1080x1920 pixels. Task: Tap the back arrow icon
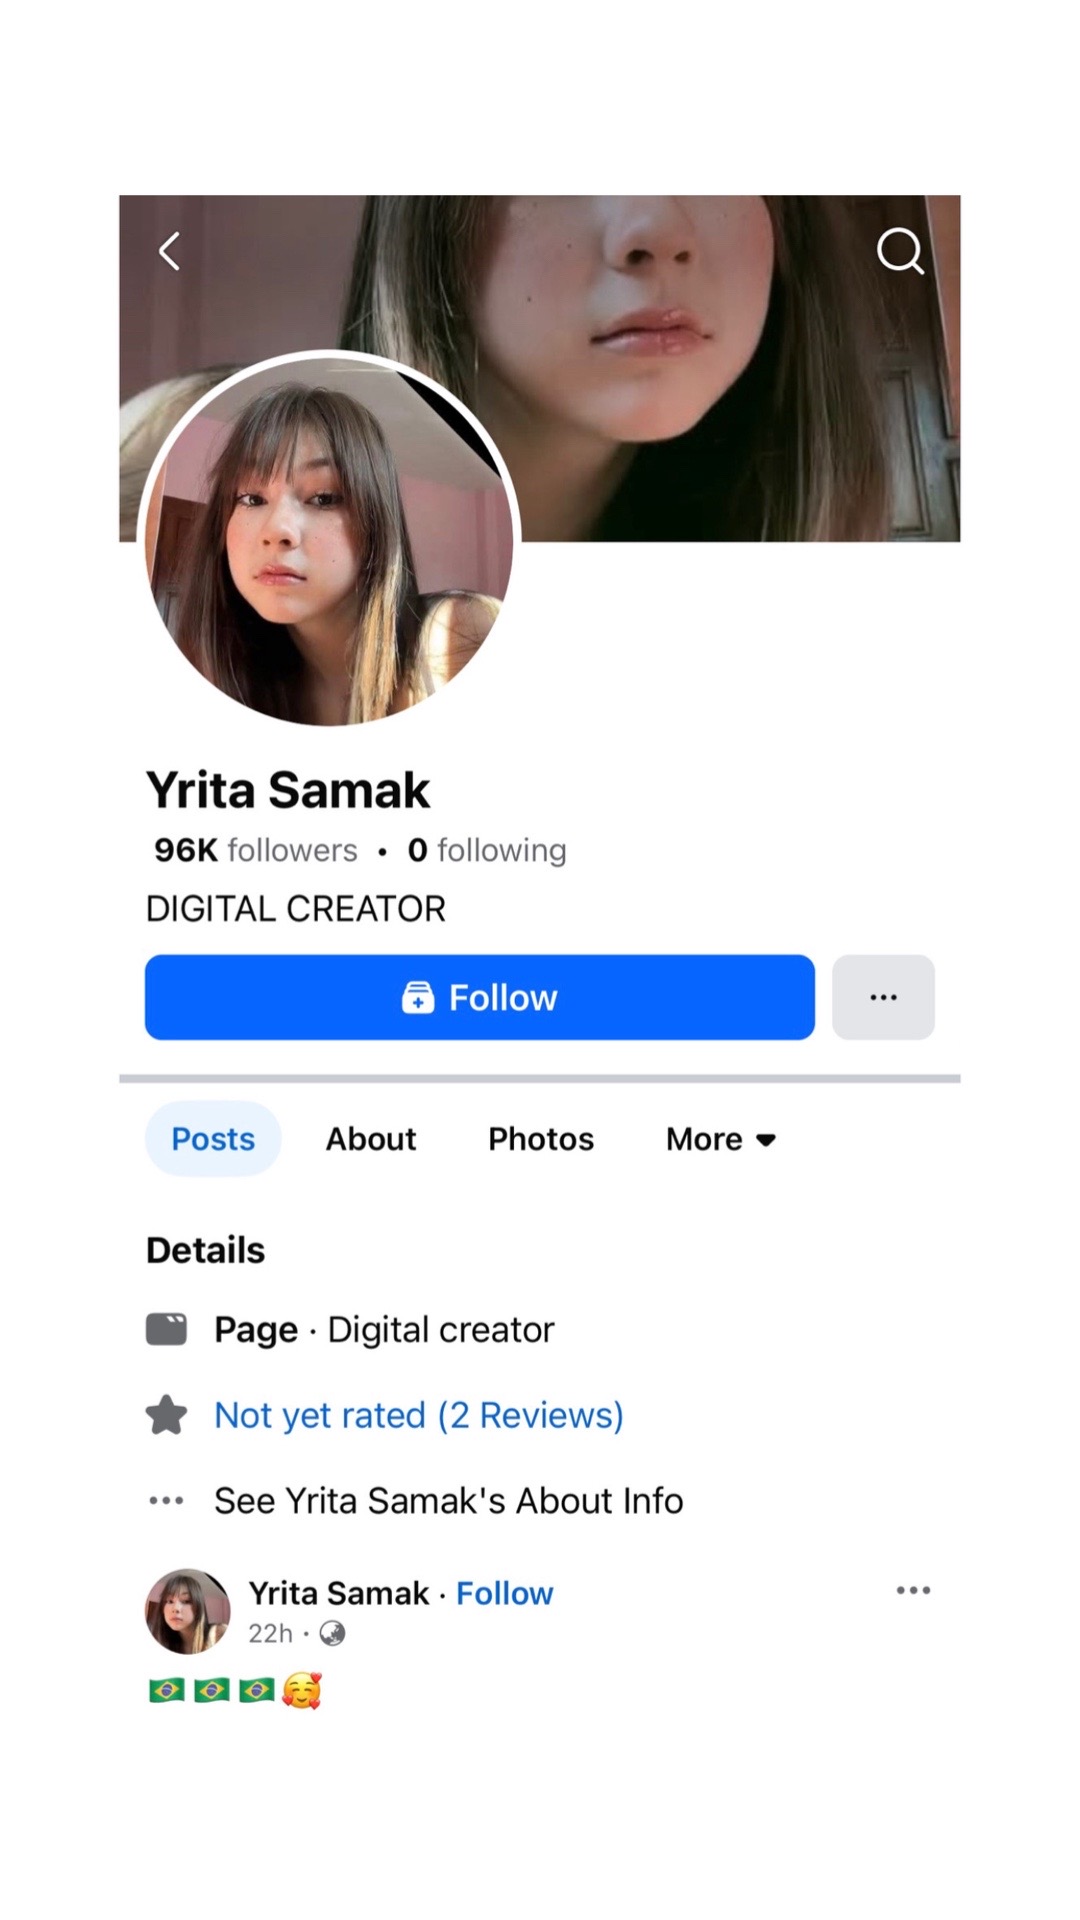[170, 251]
